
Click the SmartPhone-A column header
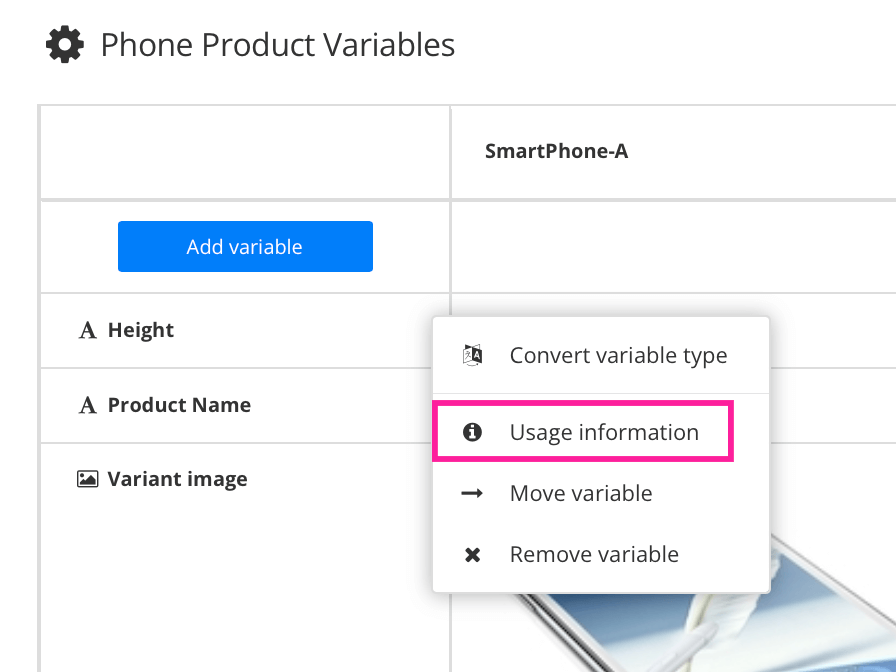point(556,150)
